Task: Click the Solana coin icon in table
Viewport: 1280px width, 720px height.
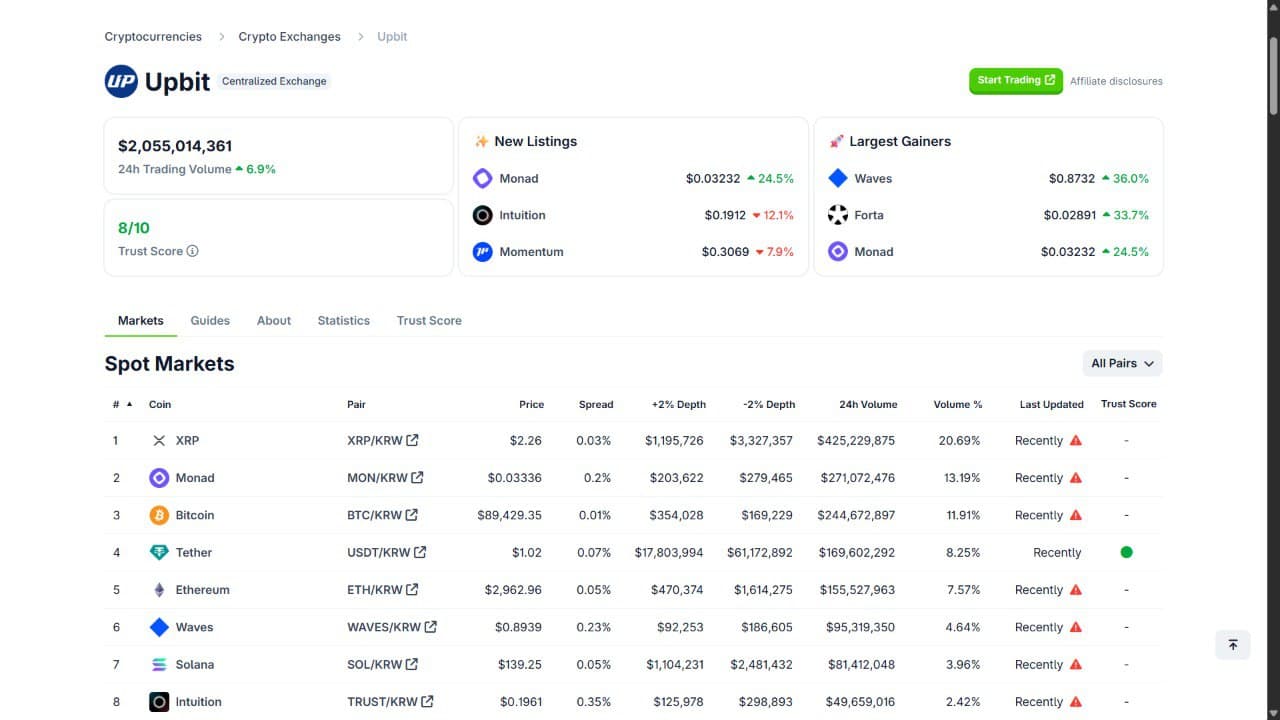Action: click(x=159, y=664)
